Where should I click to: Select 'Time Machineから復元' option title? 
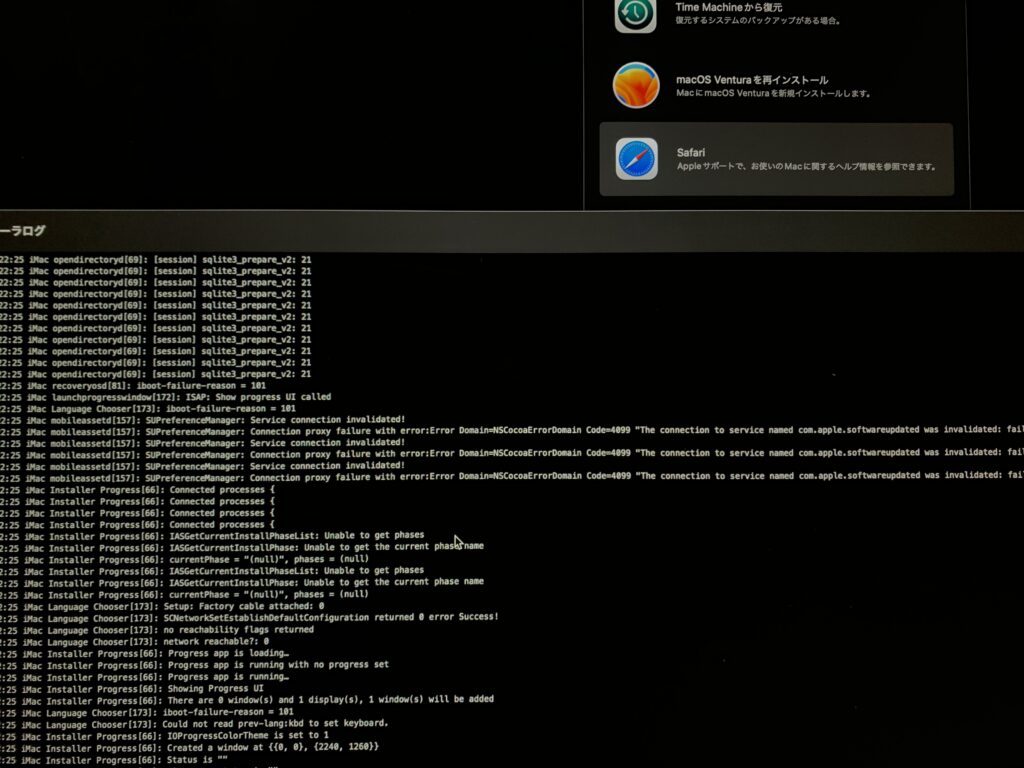(729, 7)
